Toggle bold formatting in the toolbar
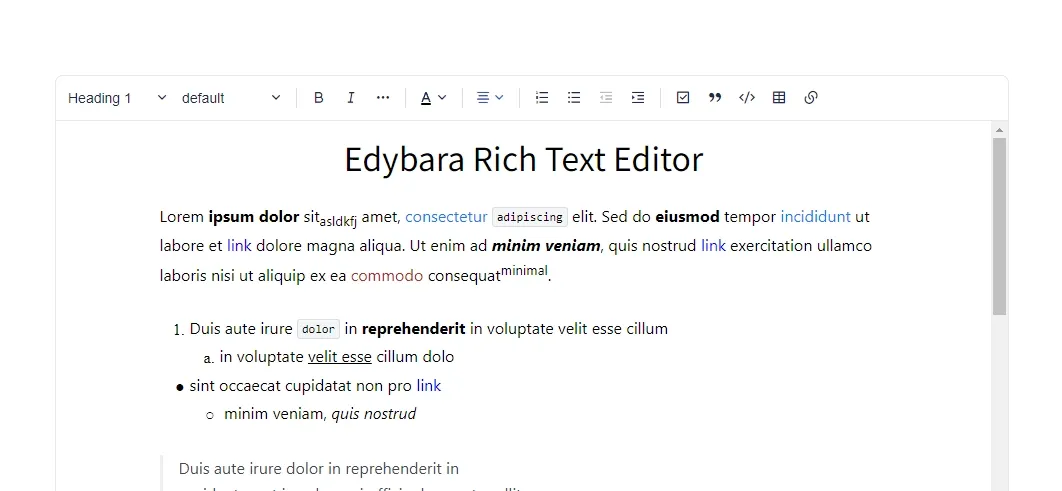This screenshot has width=1062, height=491. click(x=319, y=98)
